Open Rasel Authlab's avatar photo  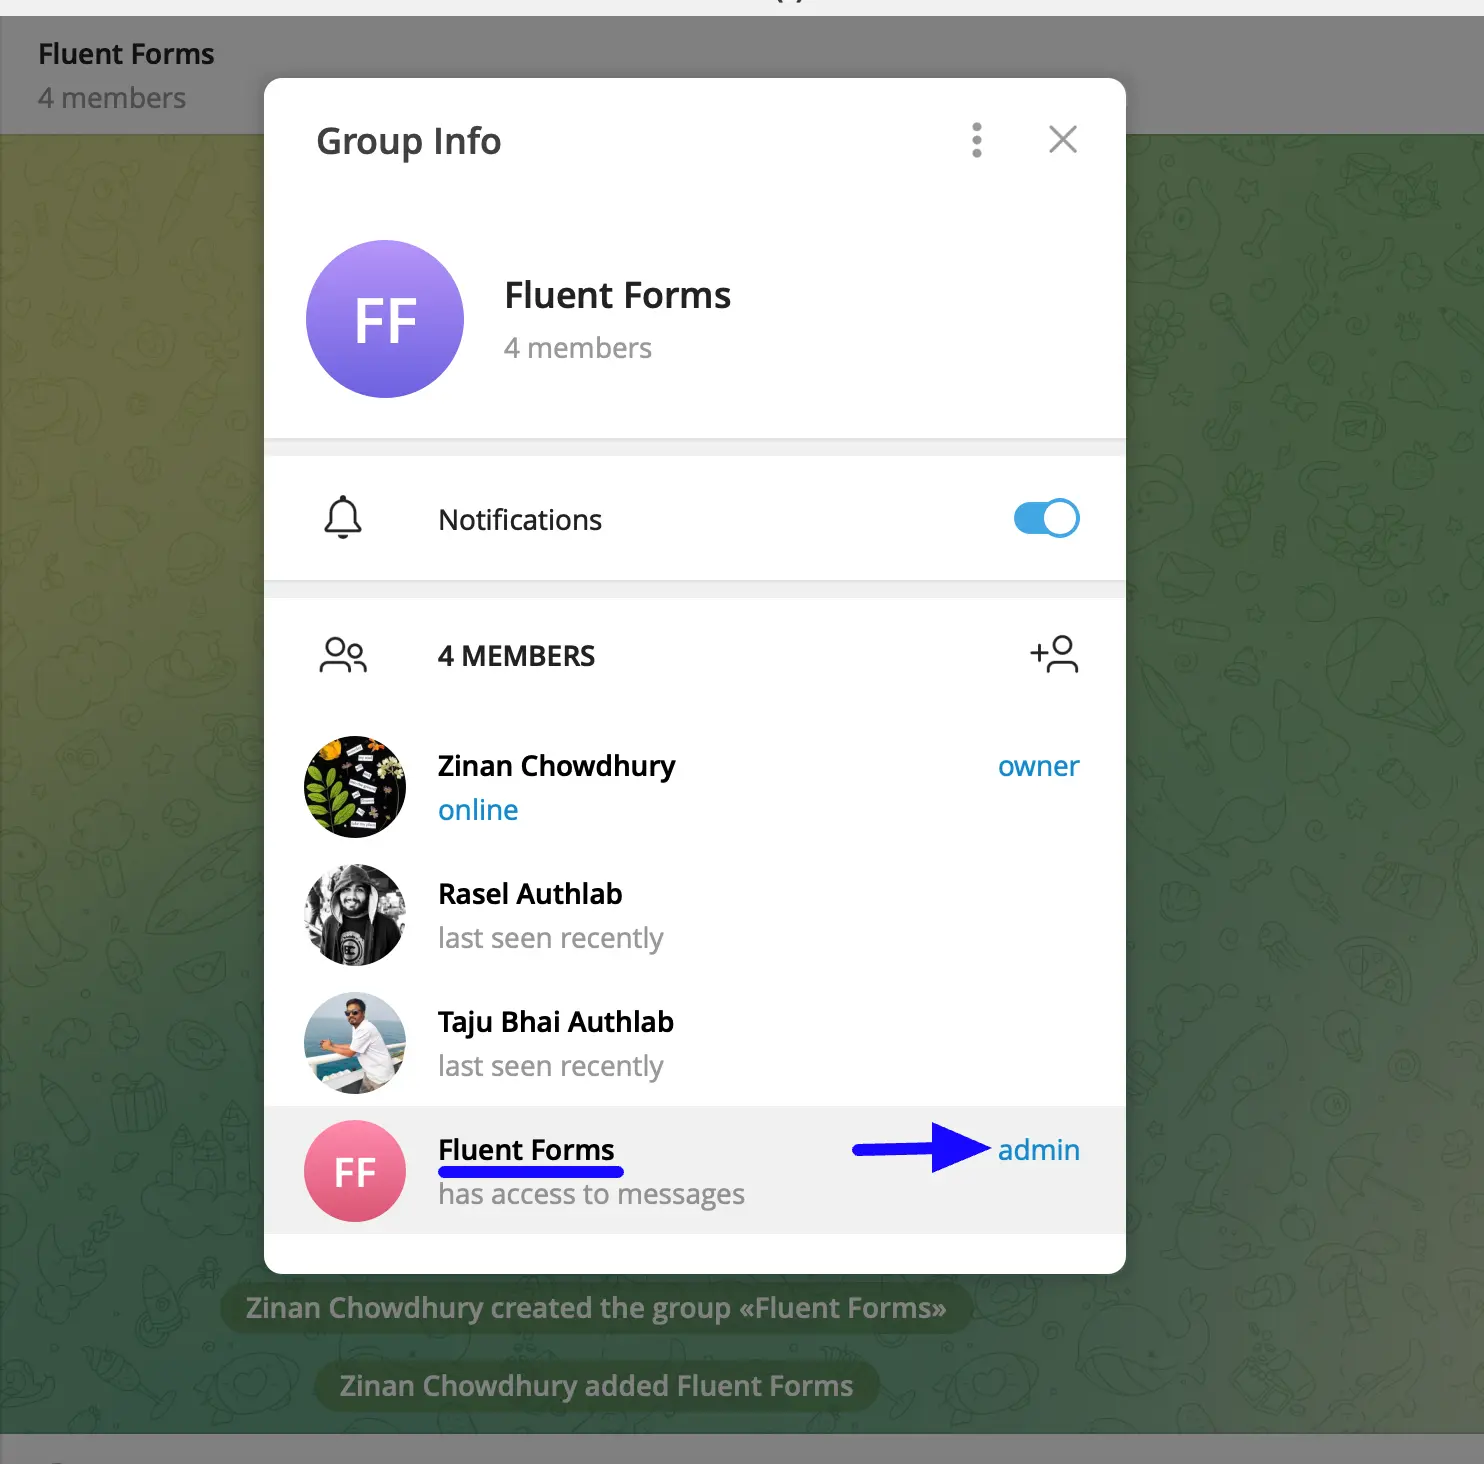pos(355,915)
